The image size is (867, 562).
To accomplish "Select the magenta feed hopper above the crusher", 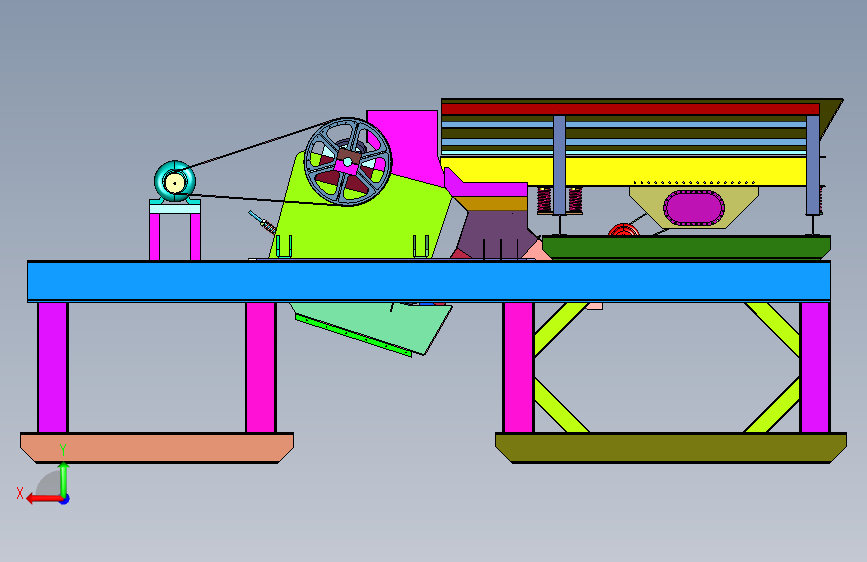I will click(x=406, y=141).
